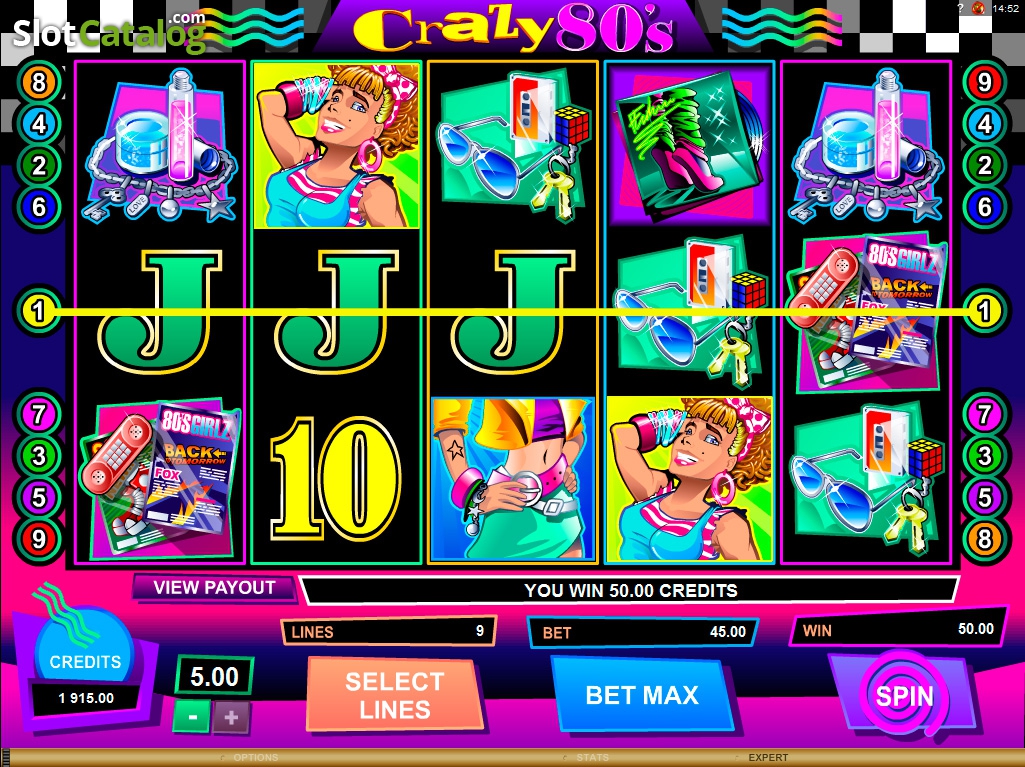Image resolution: width=1025 pixels, height=767 pixels.
Task: Open the Stats menu at bottom
Action: coord(592,757)
